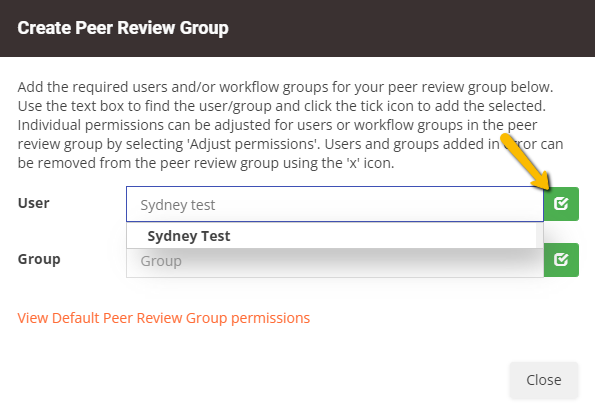Screen dimensions: 595x416
Task: Follow the orange permissions hyperlink
Action: [x=164, y=318]
